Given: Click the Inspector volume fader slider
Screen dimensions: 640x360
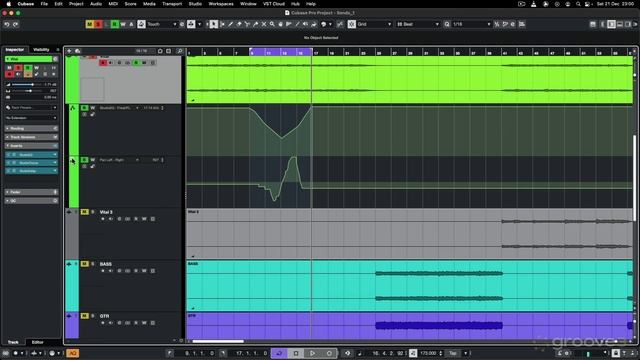Looking at the screenshot, I should pyautogui.click(x=27, y=84).
